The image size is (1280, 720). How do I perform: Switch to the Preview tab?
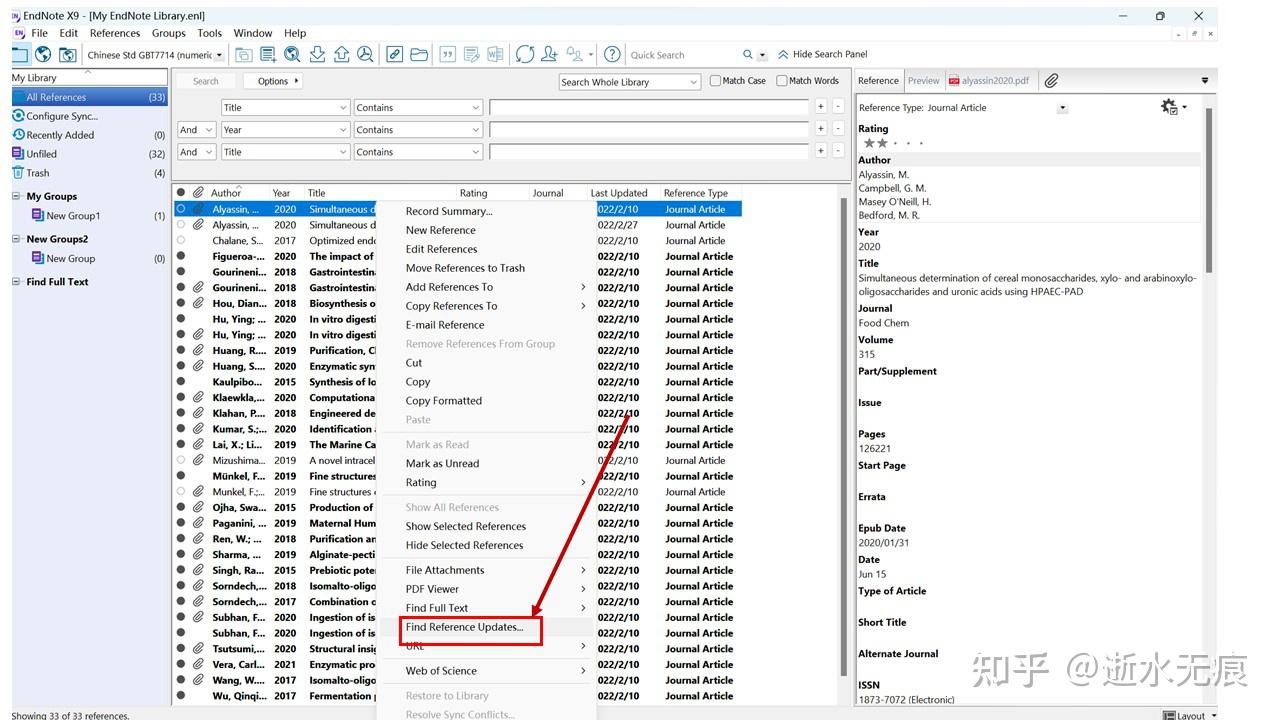(923, 81)
